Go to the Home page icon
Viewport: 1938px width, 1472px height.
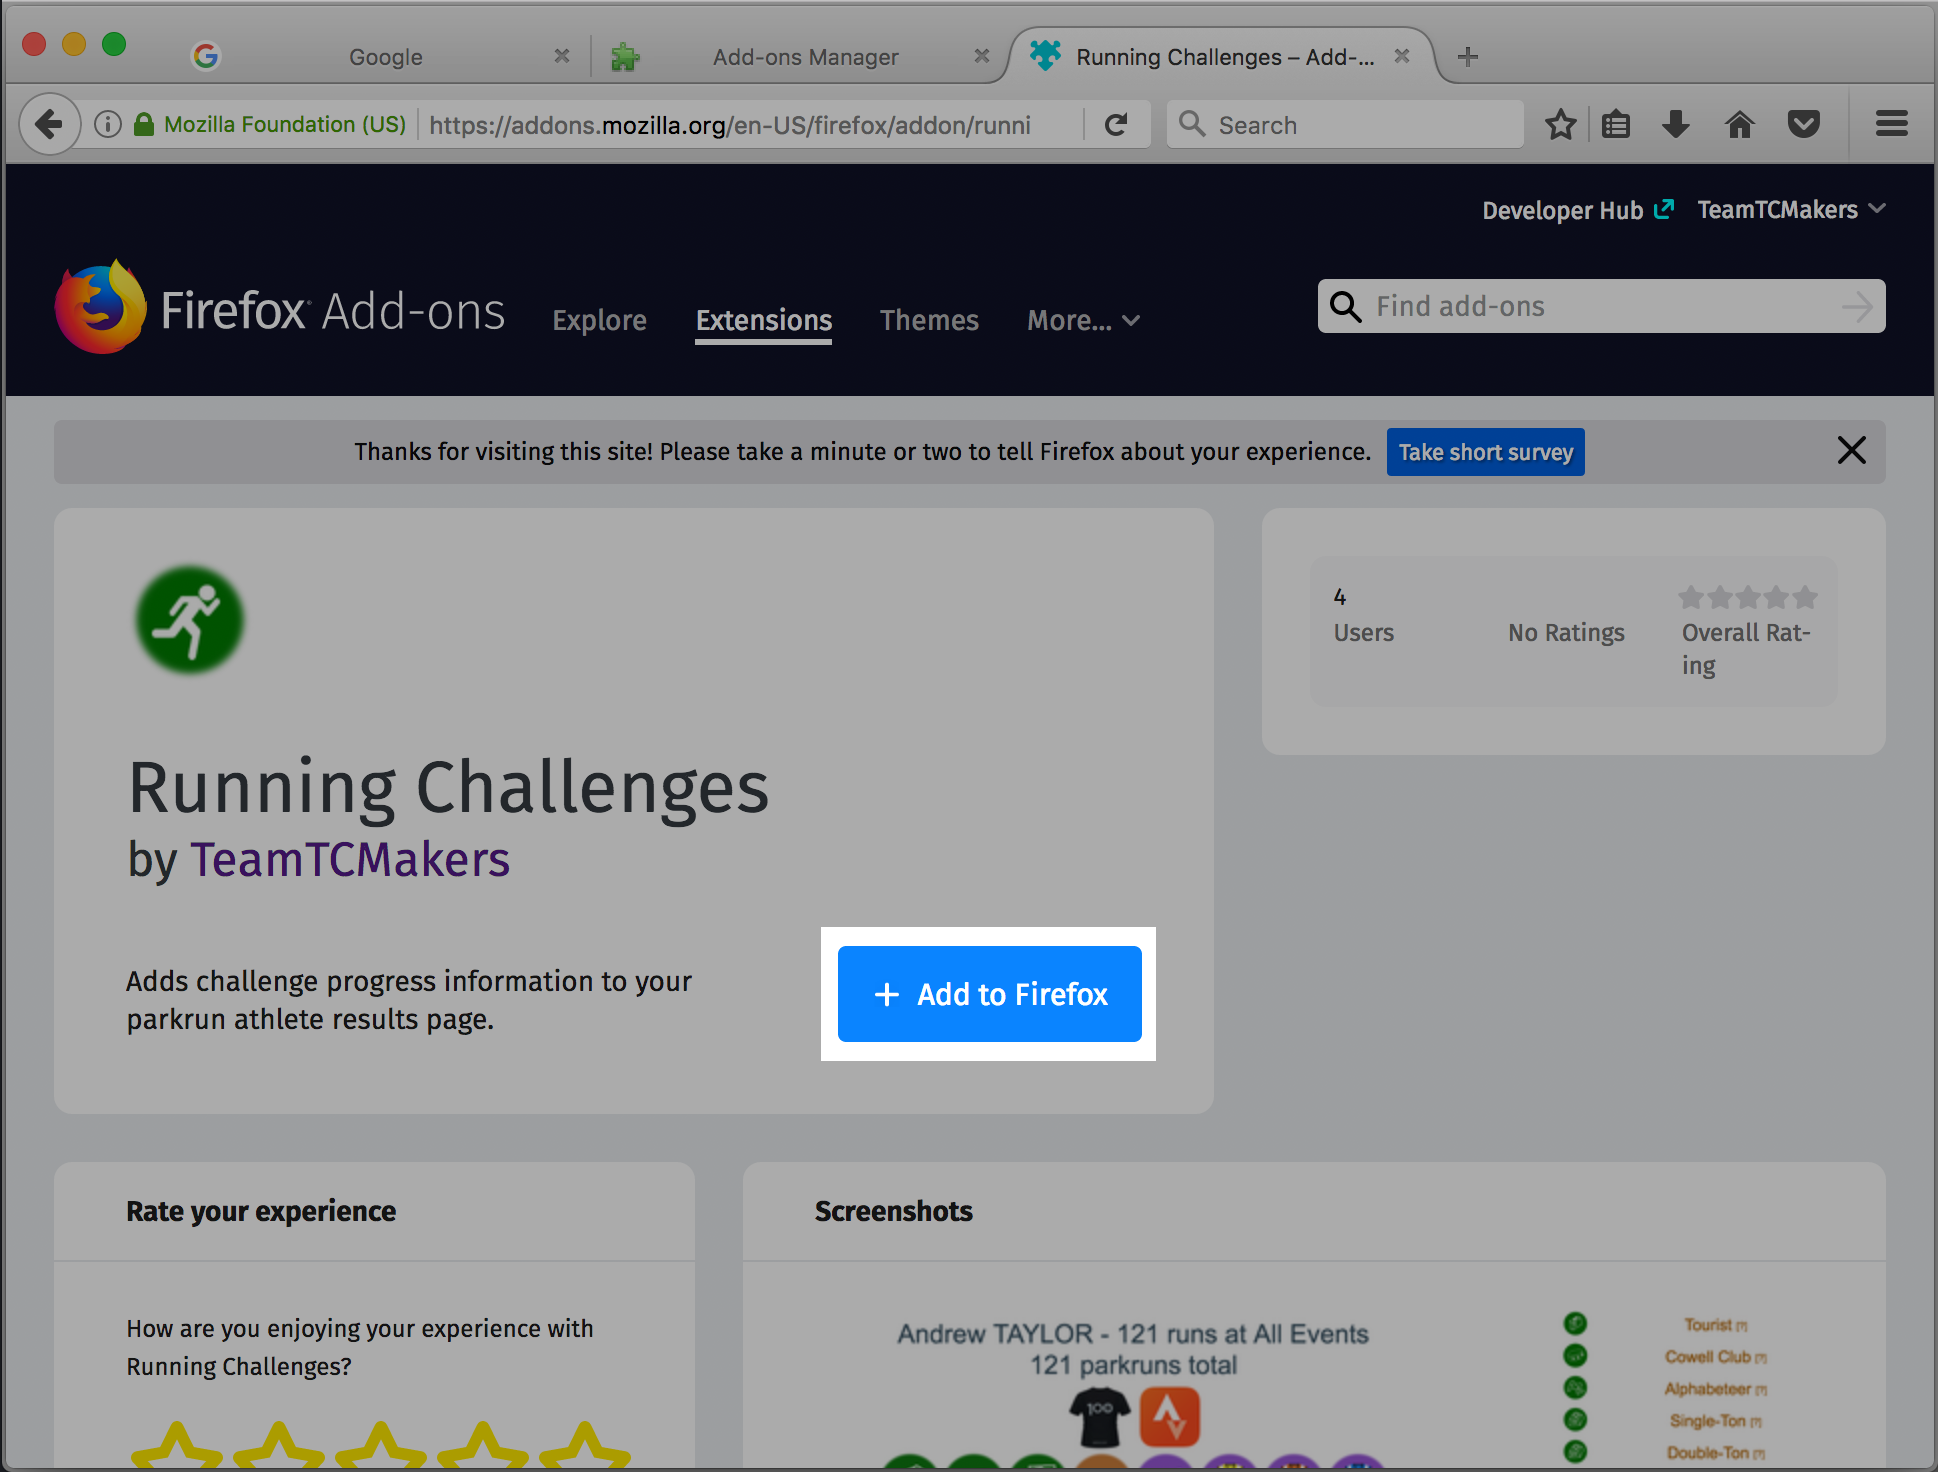1740,125
